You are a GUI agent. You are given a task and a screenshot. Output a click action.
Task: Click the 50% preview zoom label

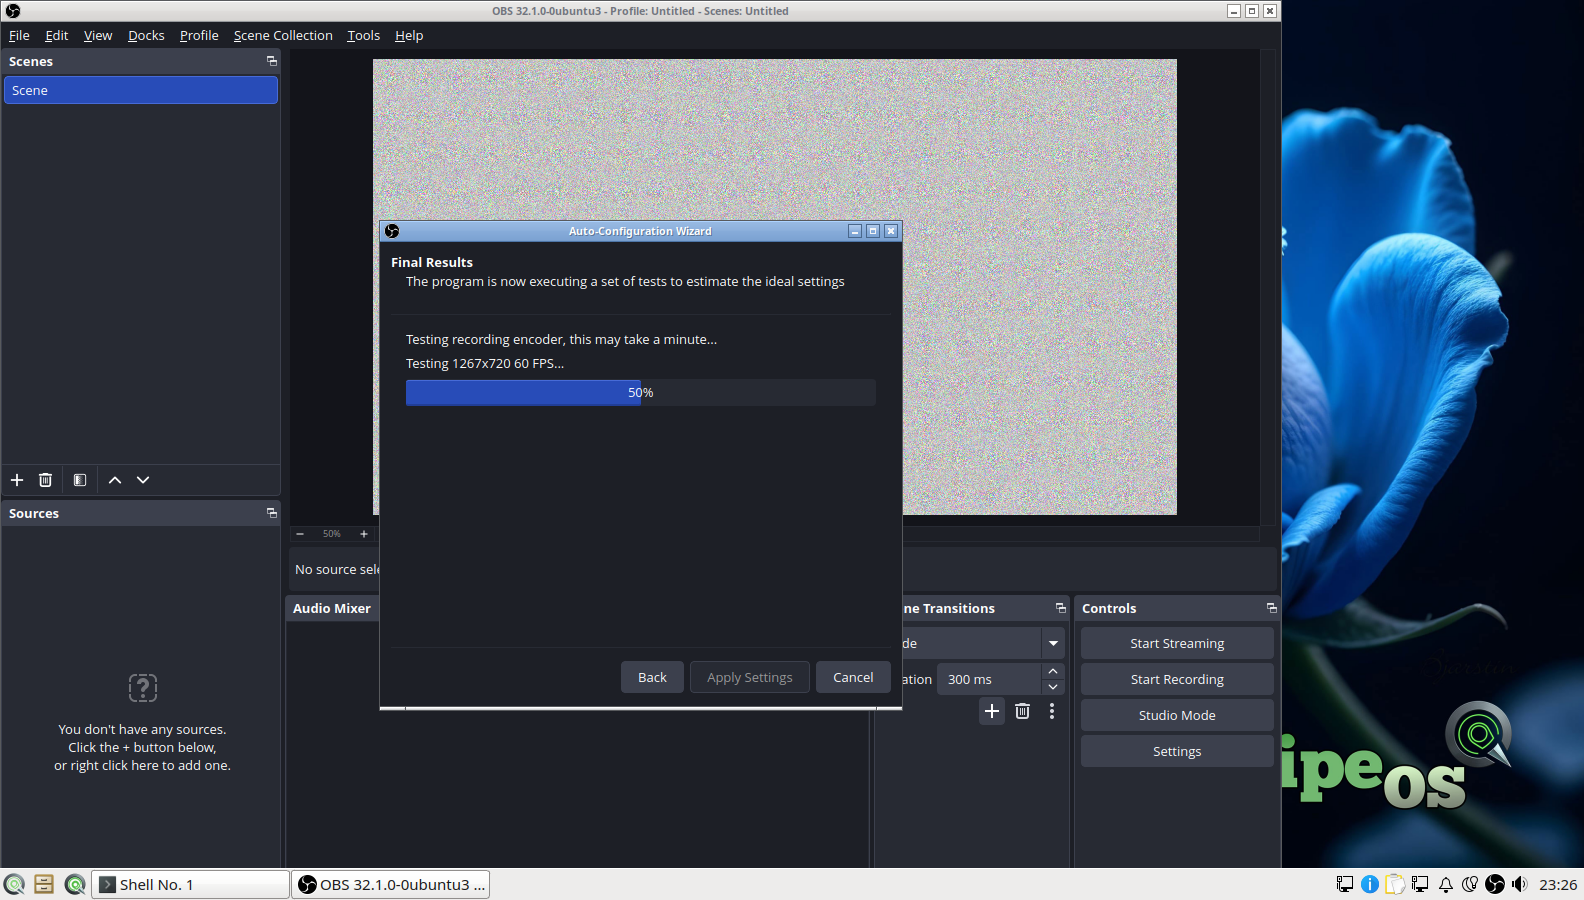[x=332, y=534]
